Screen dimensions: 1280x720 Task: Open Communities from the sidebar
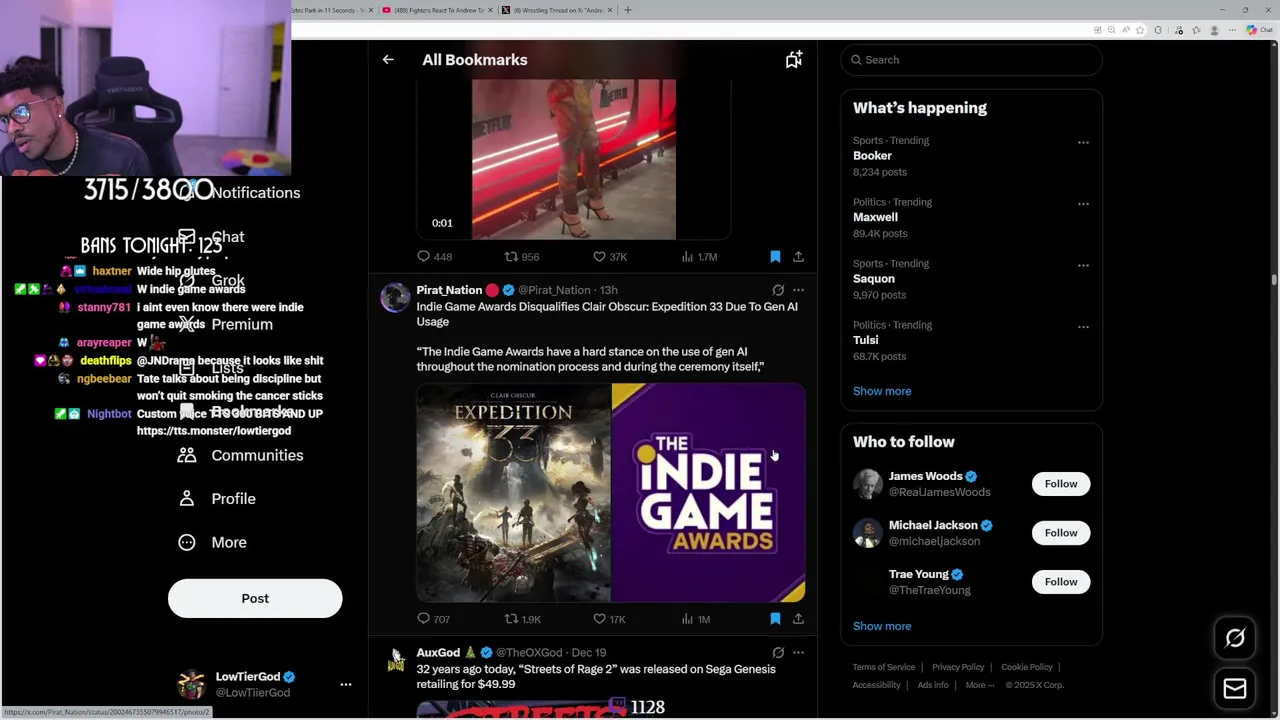pyautogui.click(x=240, y=455)
